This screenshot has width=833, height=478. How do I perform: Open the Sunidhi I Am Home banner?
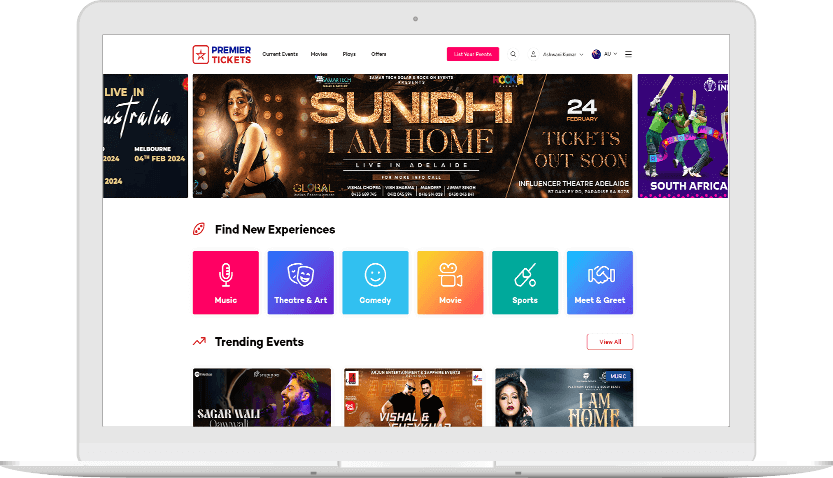point(412,136)
